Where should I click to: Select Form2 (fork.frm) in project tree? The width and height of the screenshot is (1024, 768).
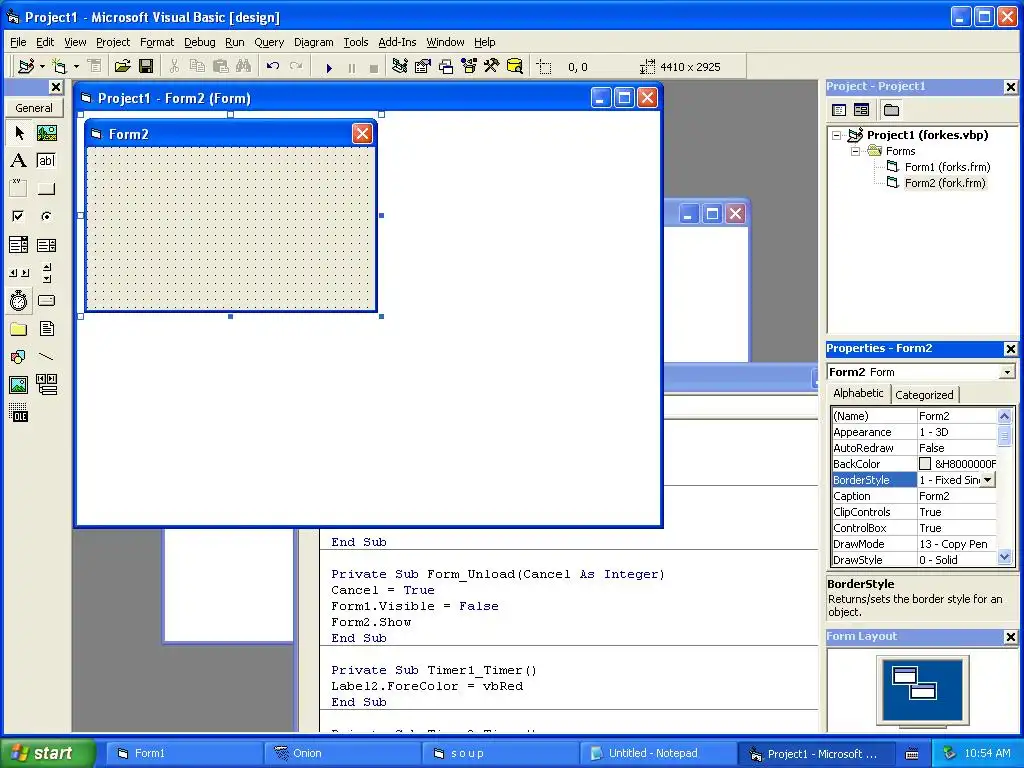[945, 183]
